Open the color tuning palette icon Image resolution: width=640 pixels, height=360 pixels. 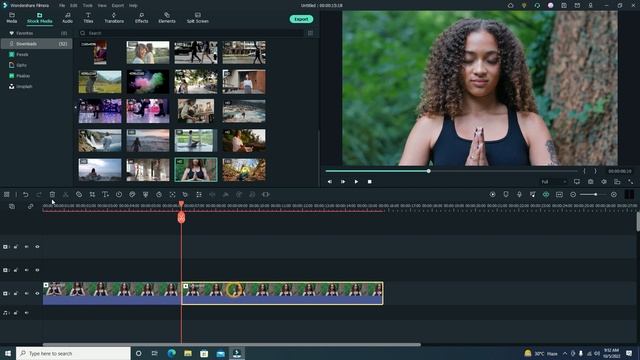point(132,195)
